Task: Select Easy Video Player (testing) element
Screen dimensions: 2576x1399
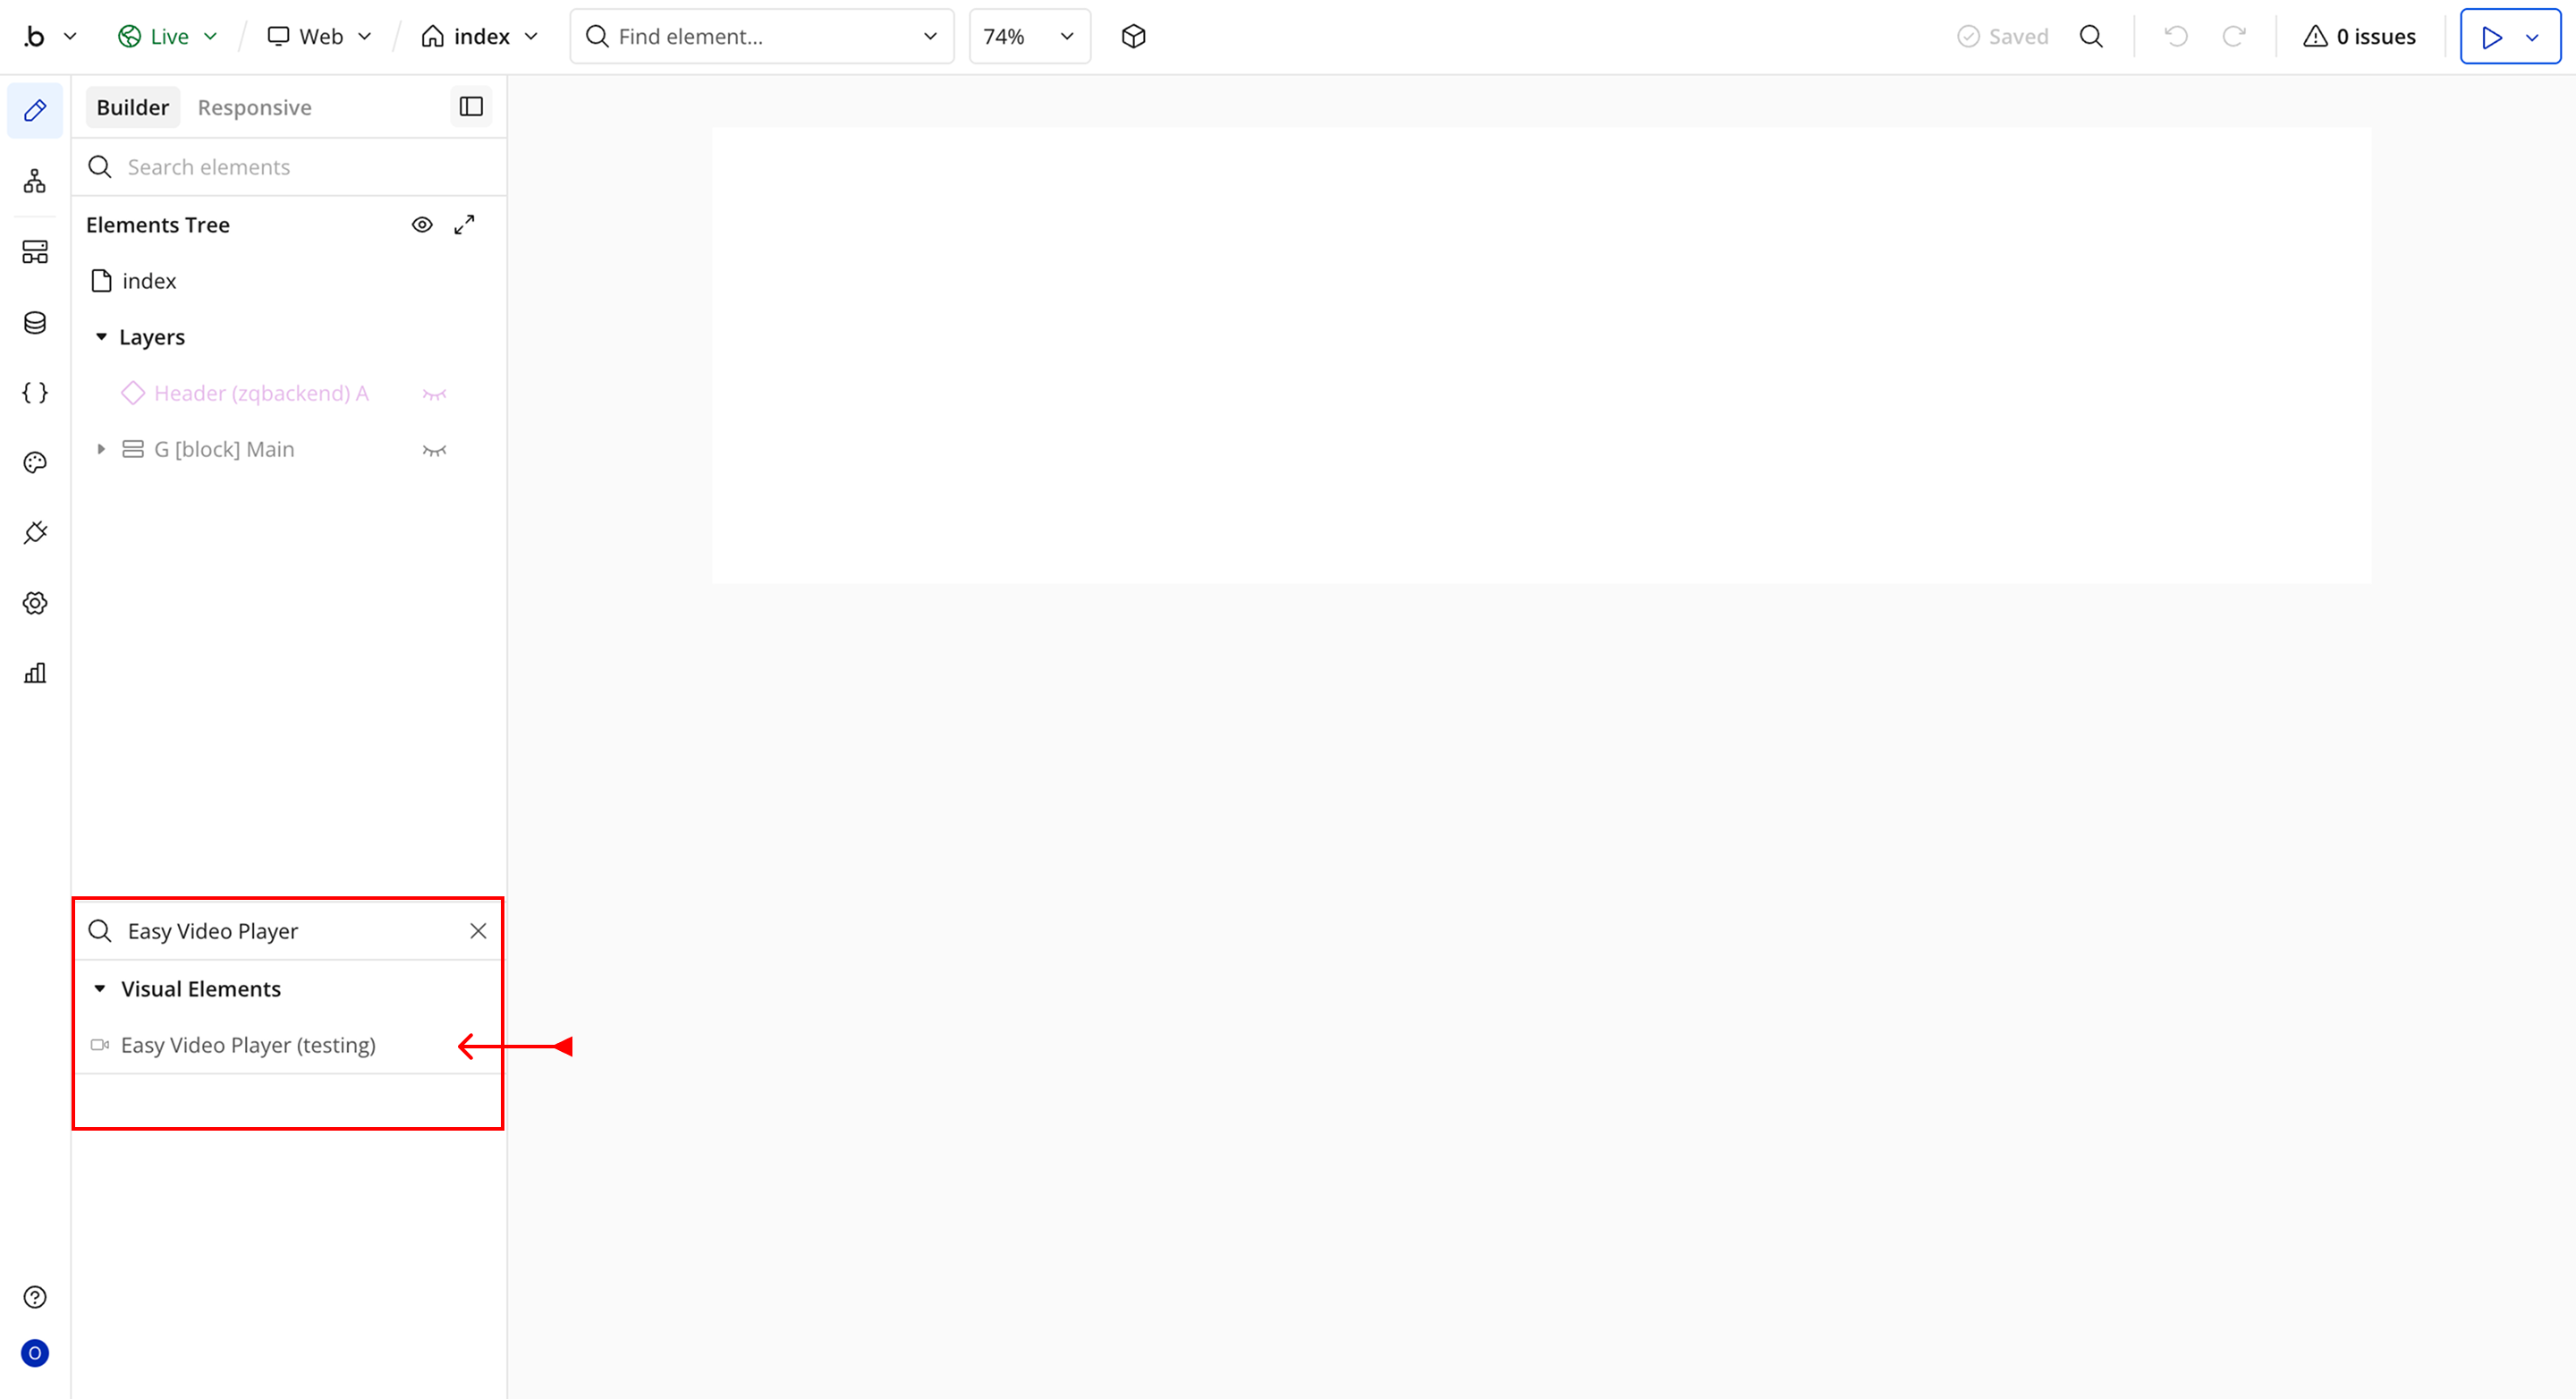Action: point(248,1045)
